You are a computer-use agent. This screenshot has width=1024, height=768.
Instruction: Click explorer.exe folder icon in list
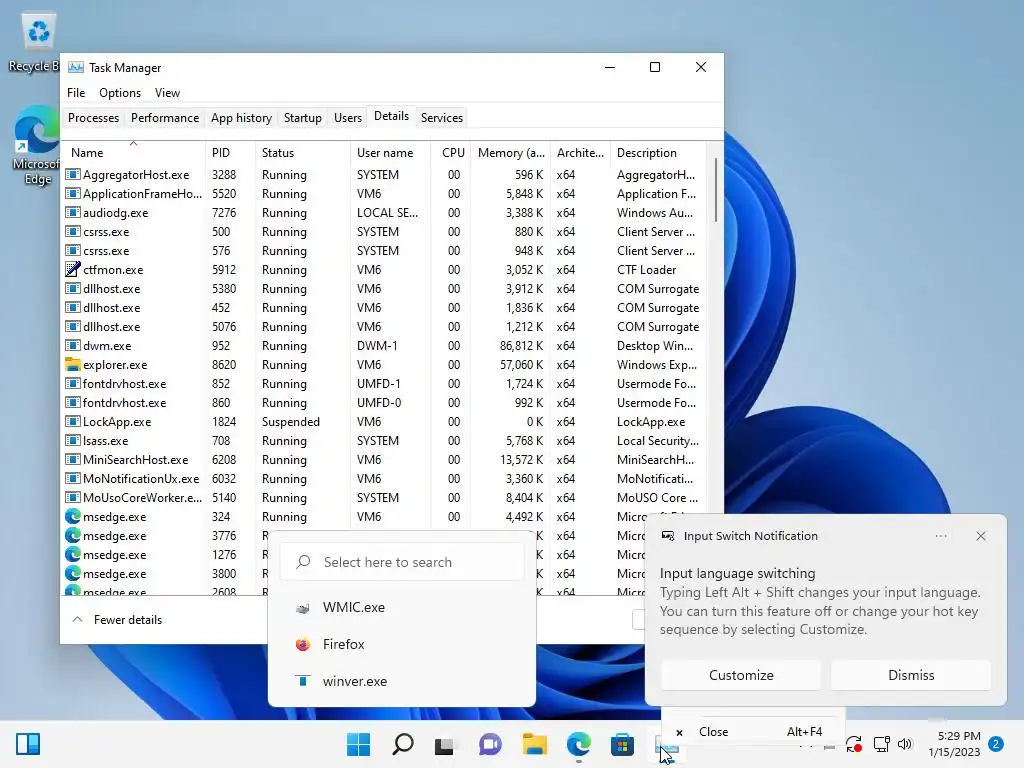tap(72, 364)
